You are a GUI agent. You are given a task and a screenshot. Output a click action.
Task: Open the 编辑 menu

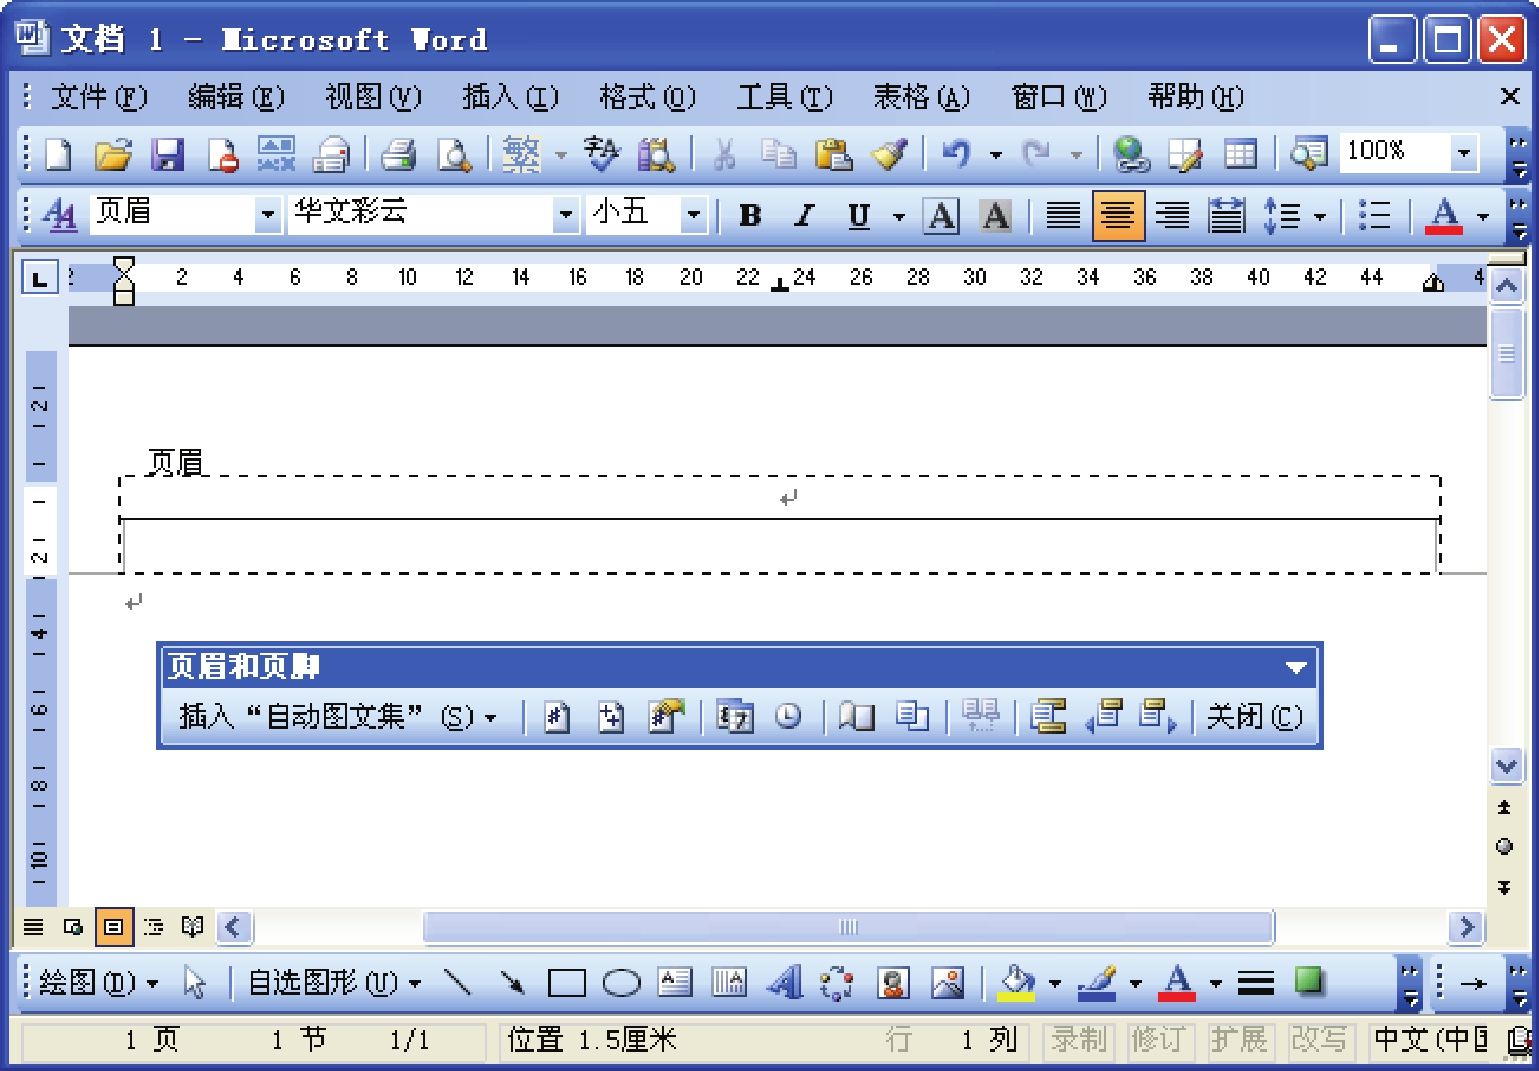tap(236, 97)
